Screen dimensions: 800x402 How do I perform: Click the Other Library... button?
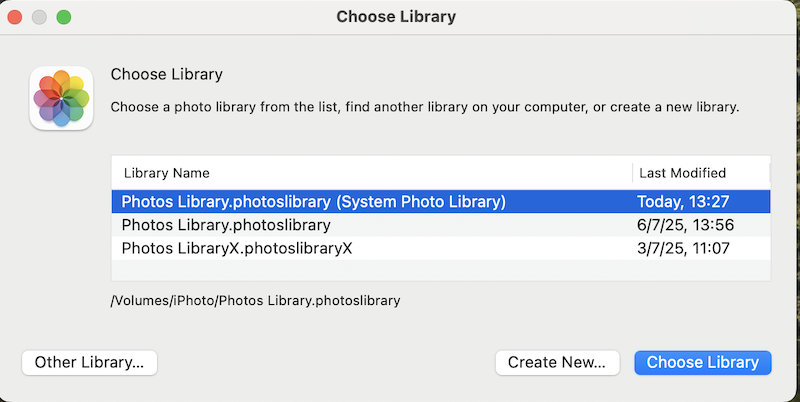point(89,362)
